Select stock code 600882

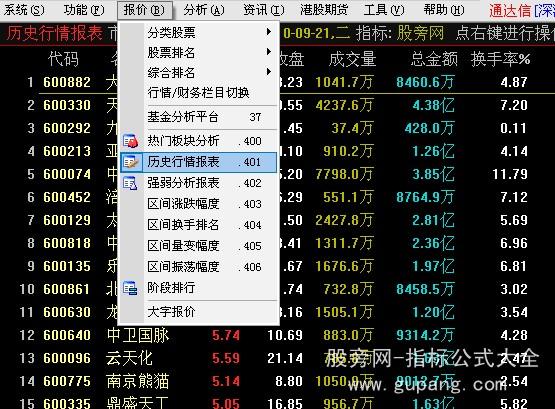coord(67,82)
